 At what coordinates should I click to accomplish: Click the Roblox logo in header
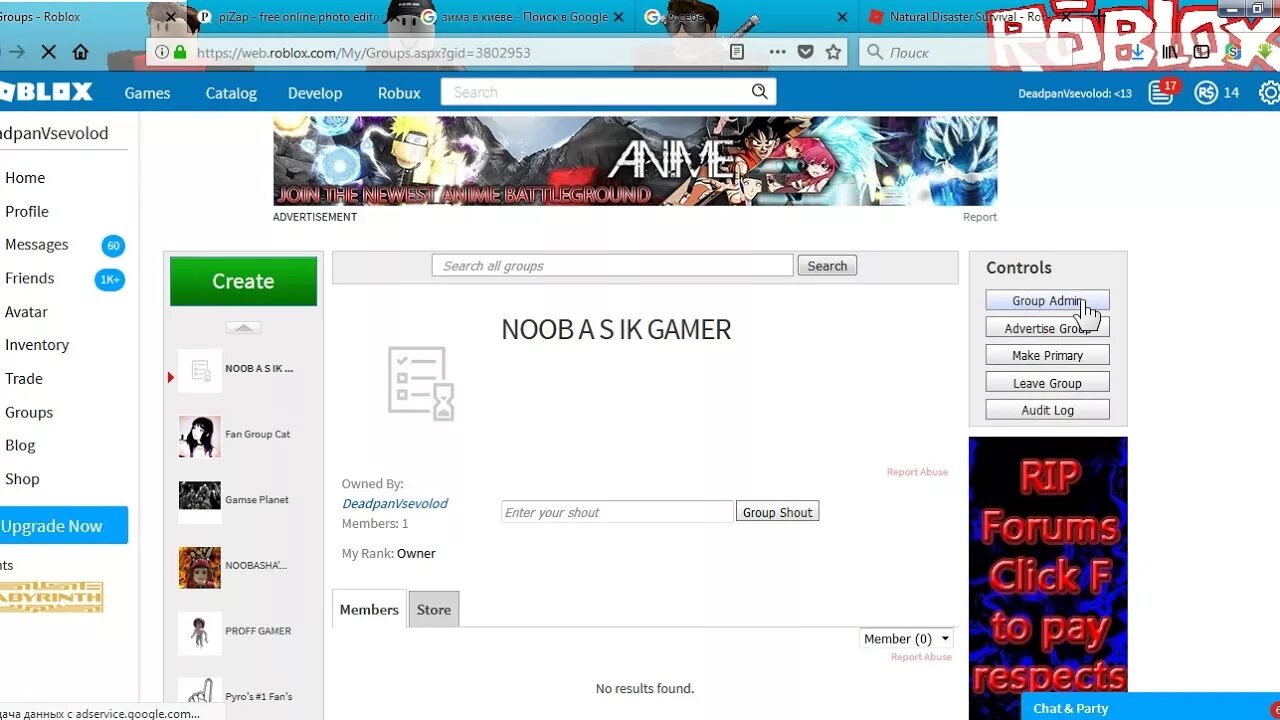point(45,92)
